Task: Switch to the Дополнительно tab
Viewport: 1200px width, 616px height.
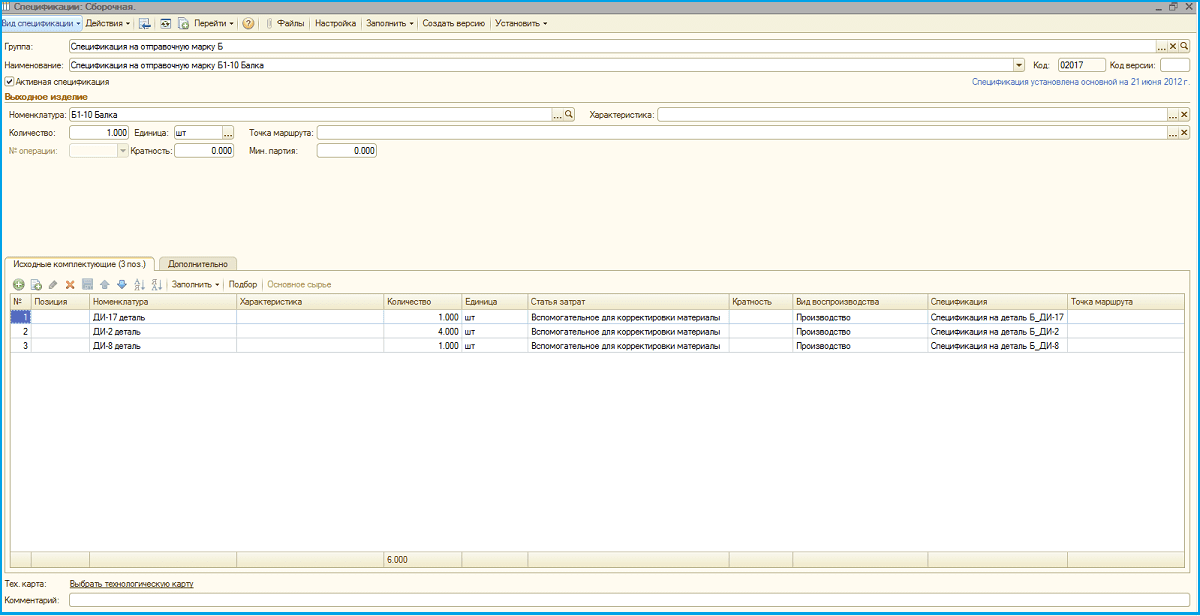Action: [x=198, y=264]
